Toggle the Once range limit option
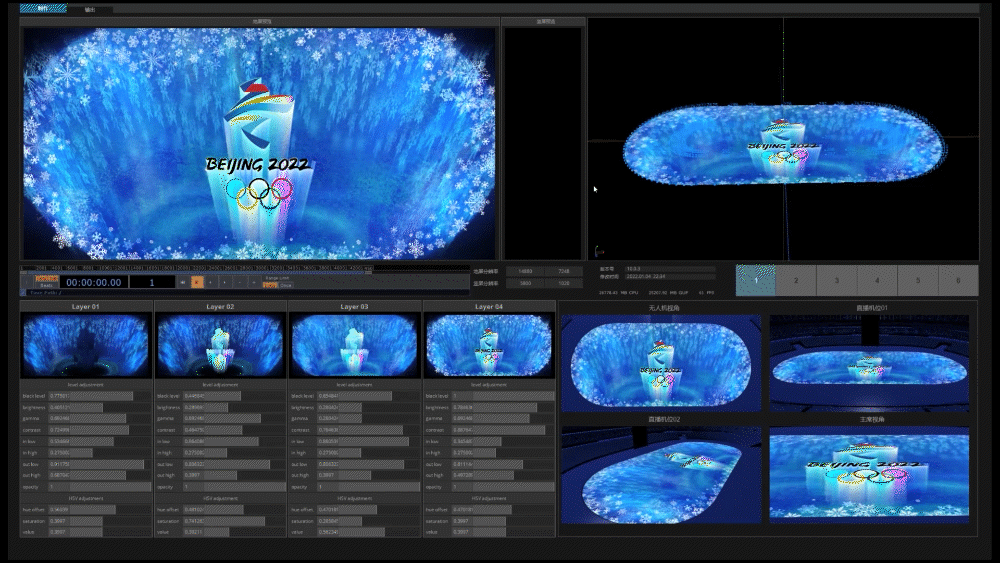Screen dimensions: 1000x563 [x=286, y=285]
